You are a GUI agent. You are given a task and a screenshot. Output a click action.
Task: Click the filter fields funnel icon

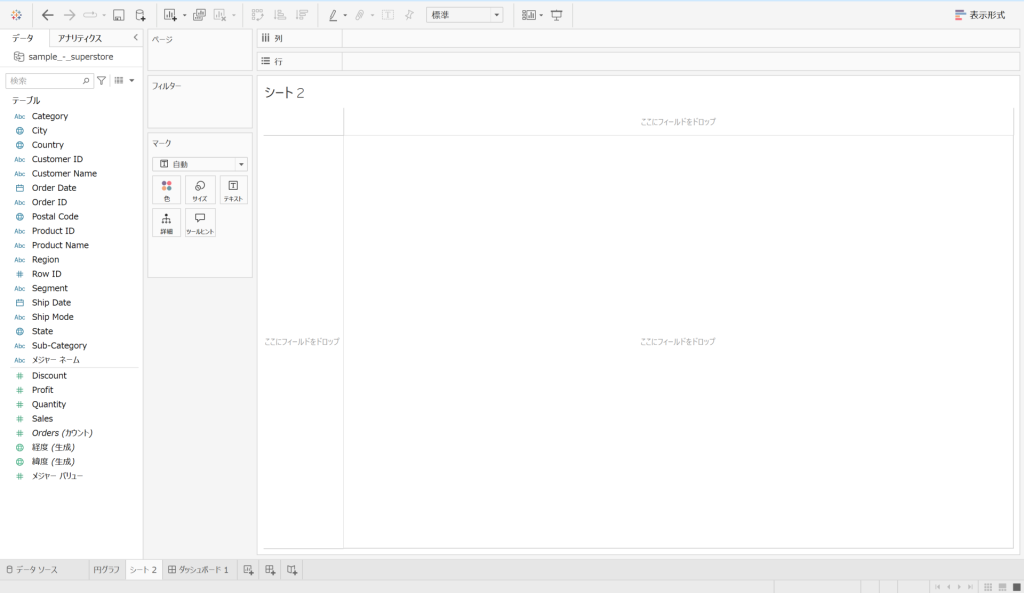coord(101,80)
